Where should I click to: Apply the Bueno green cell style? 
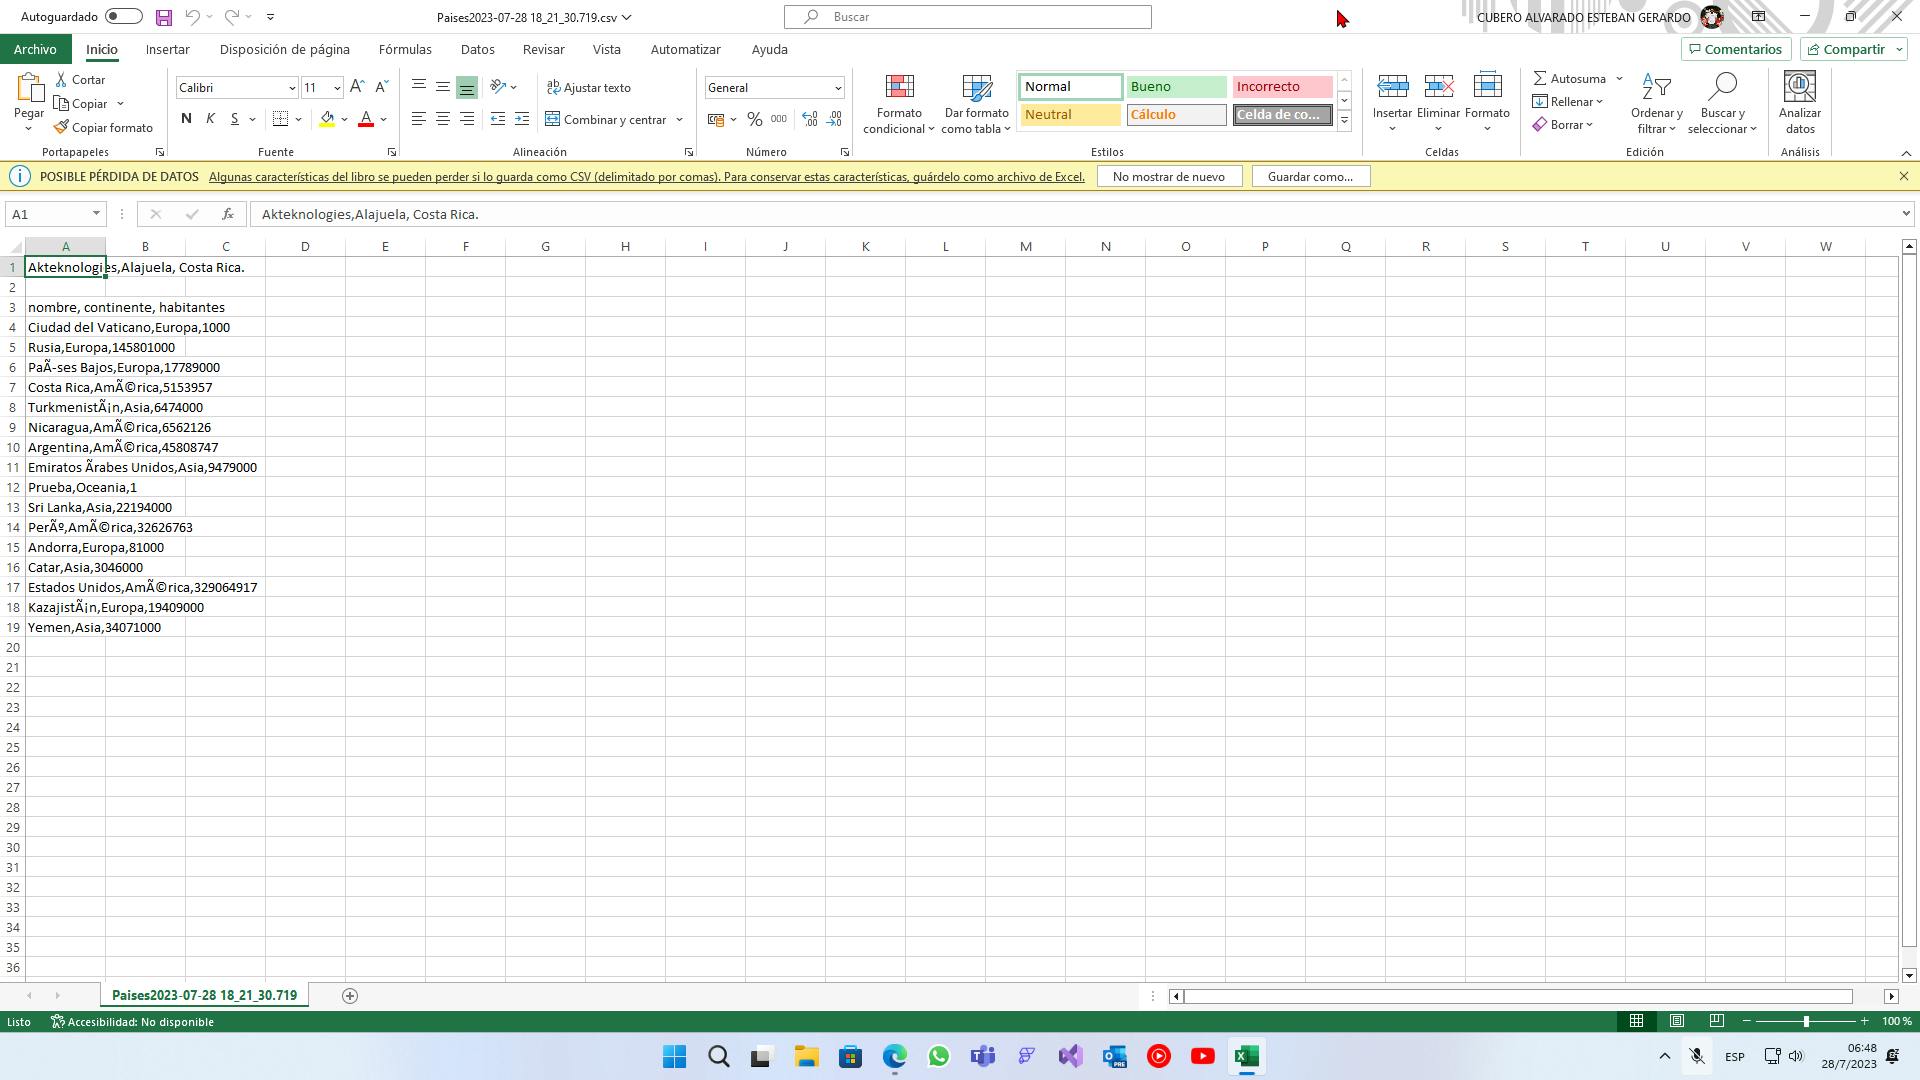pos(1176,87)
